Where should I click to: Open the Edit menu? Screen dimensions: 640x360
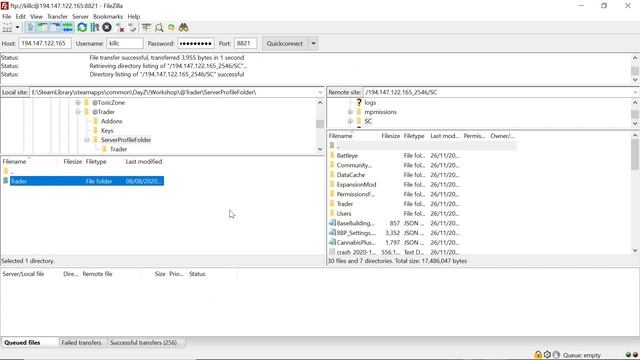20,16
